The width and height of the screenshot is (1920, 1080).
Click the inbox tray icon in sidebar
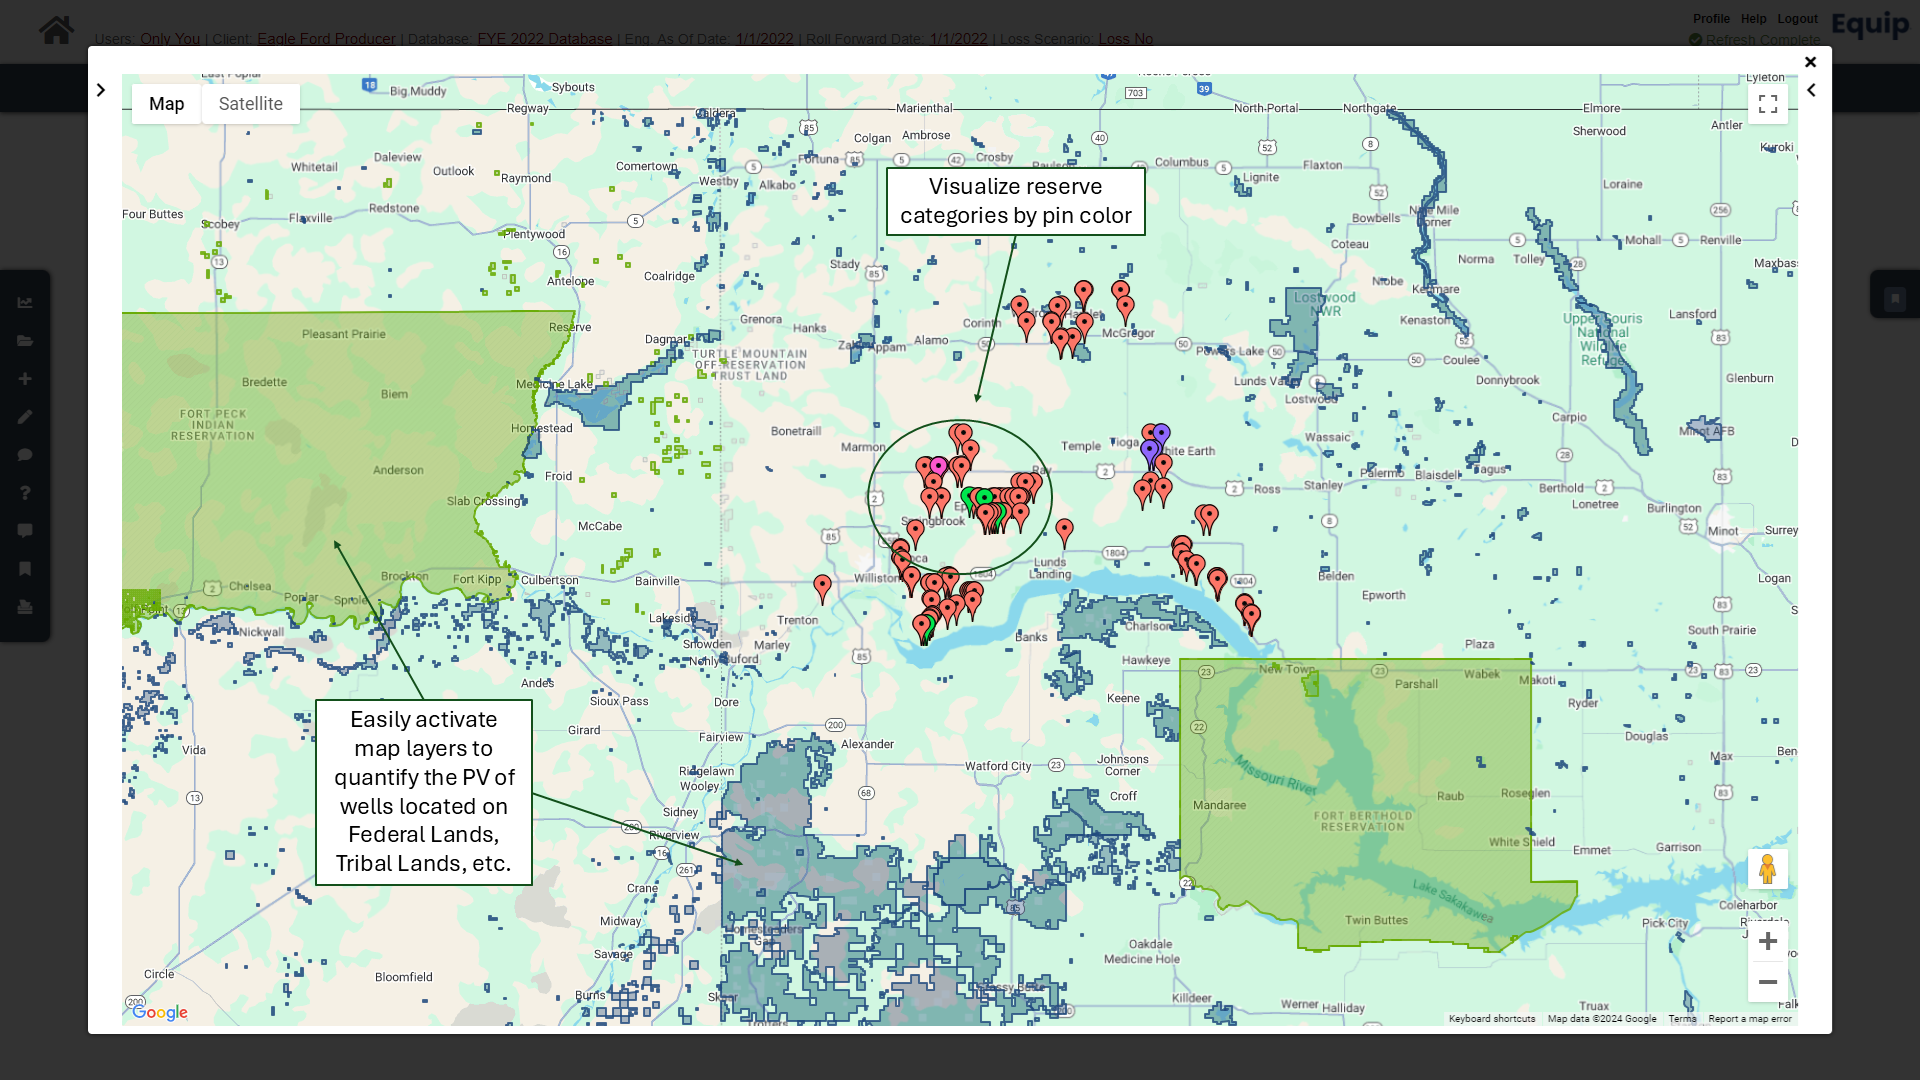[25, 607]
